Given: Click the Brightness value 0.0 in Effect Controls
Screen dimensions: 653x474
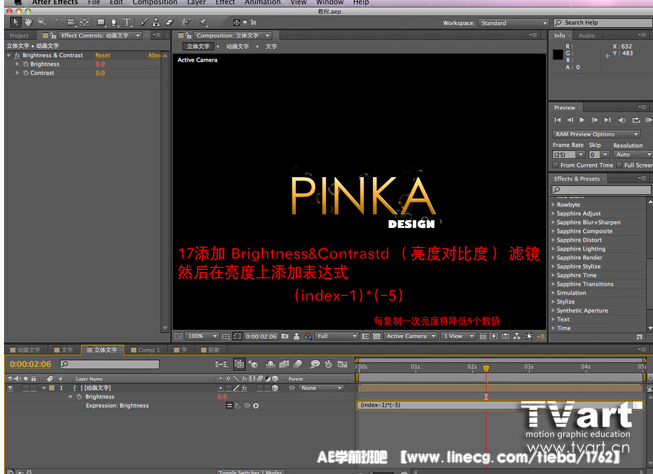Looking at the screenshot, I should [x=100, y=64].
